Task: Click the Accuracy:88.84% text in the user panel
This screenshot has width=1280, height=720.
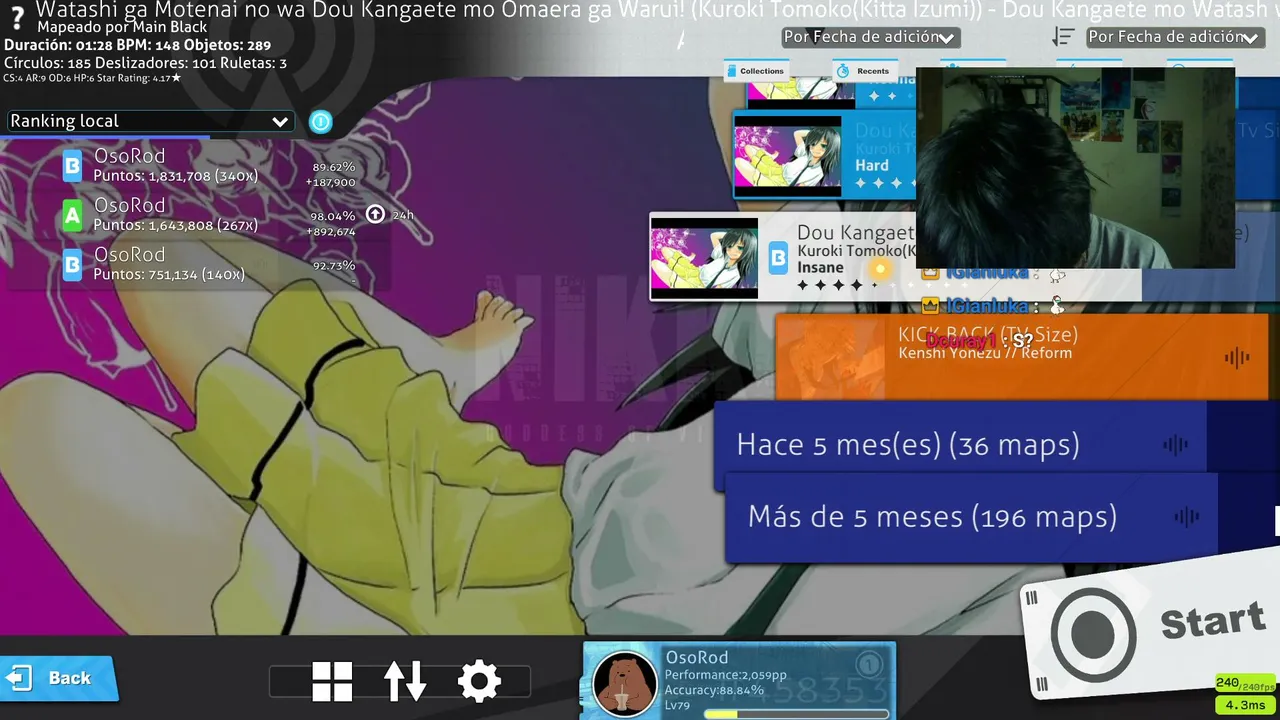Action: click(x=714, y=690)
